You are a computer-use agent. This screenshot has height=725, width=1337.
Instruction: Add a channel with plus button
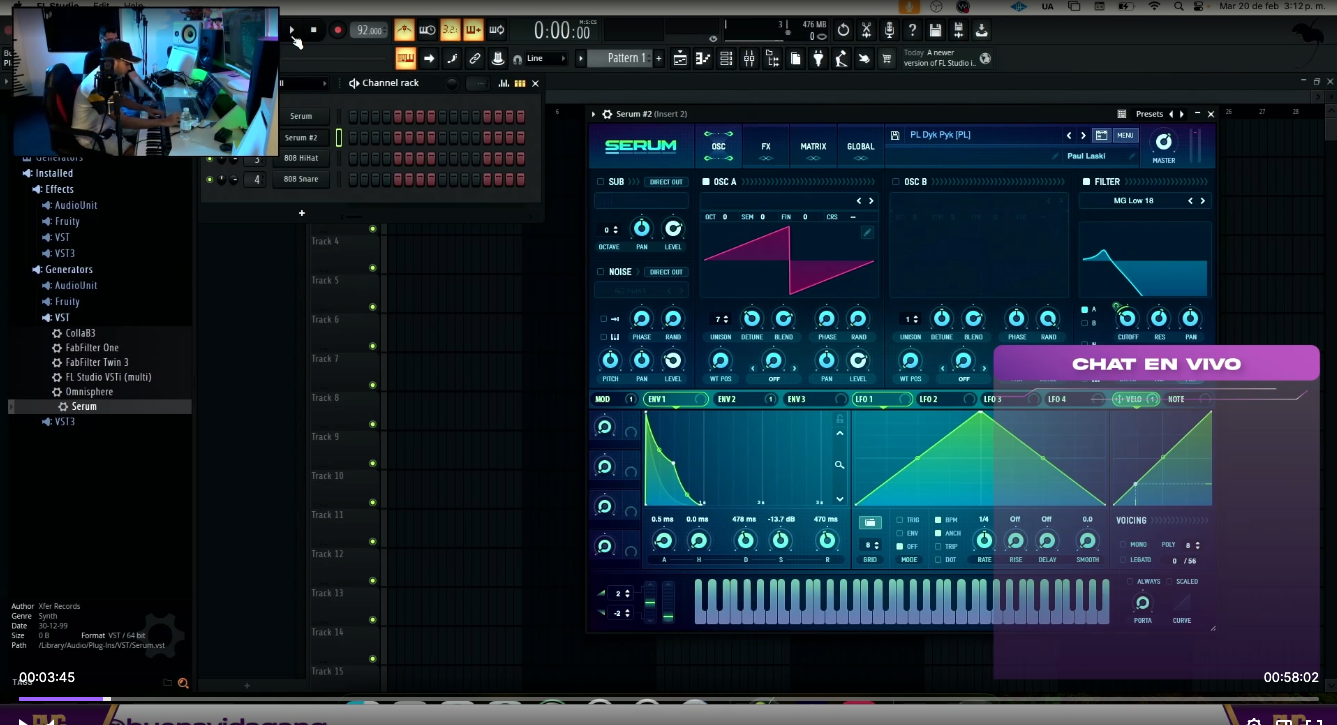click(302, 212)
